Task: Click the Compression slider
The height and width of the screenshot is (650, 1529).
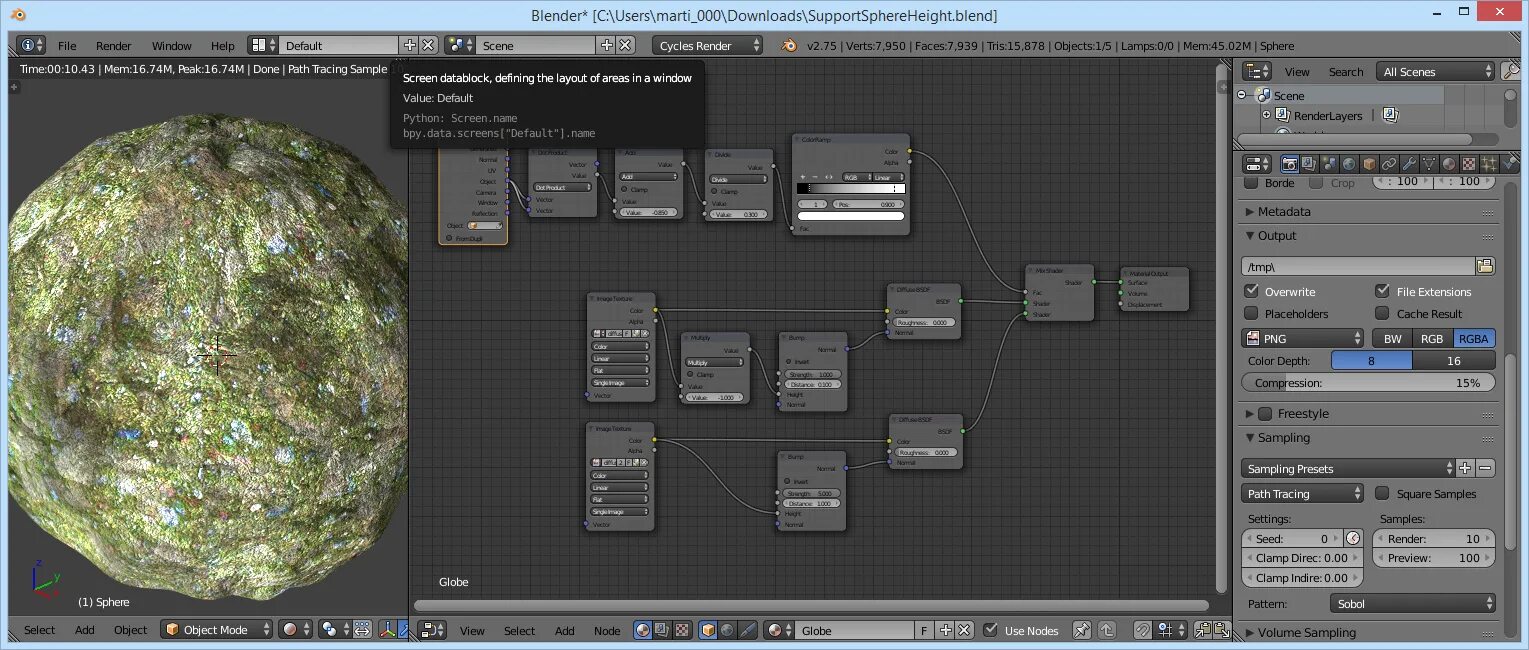Action: (x=1368, y=383)
